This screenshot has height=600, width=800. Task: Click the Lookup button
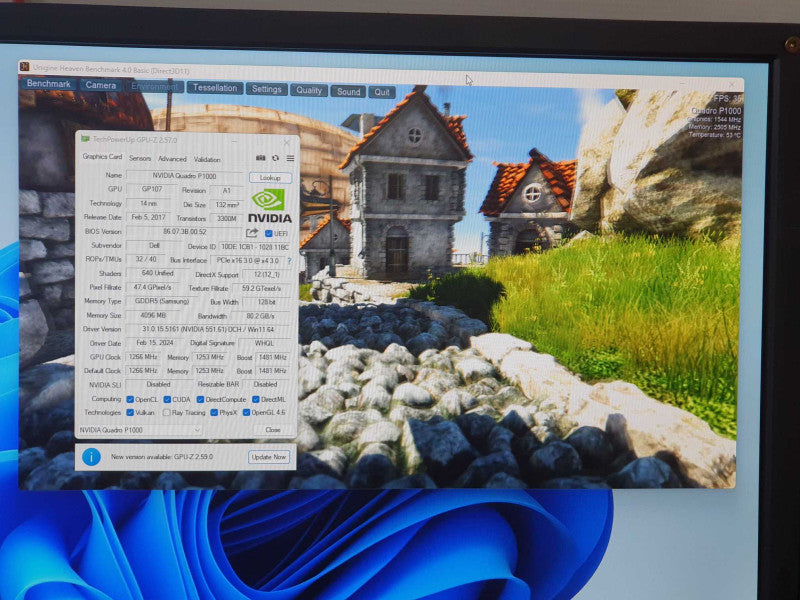point(270,178)
